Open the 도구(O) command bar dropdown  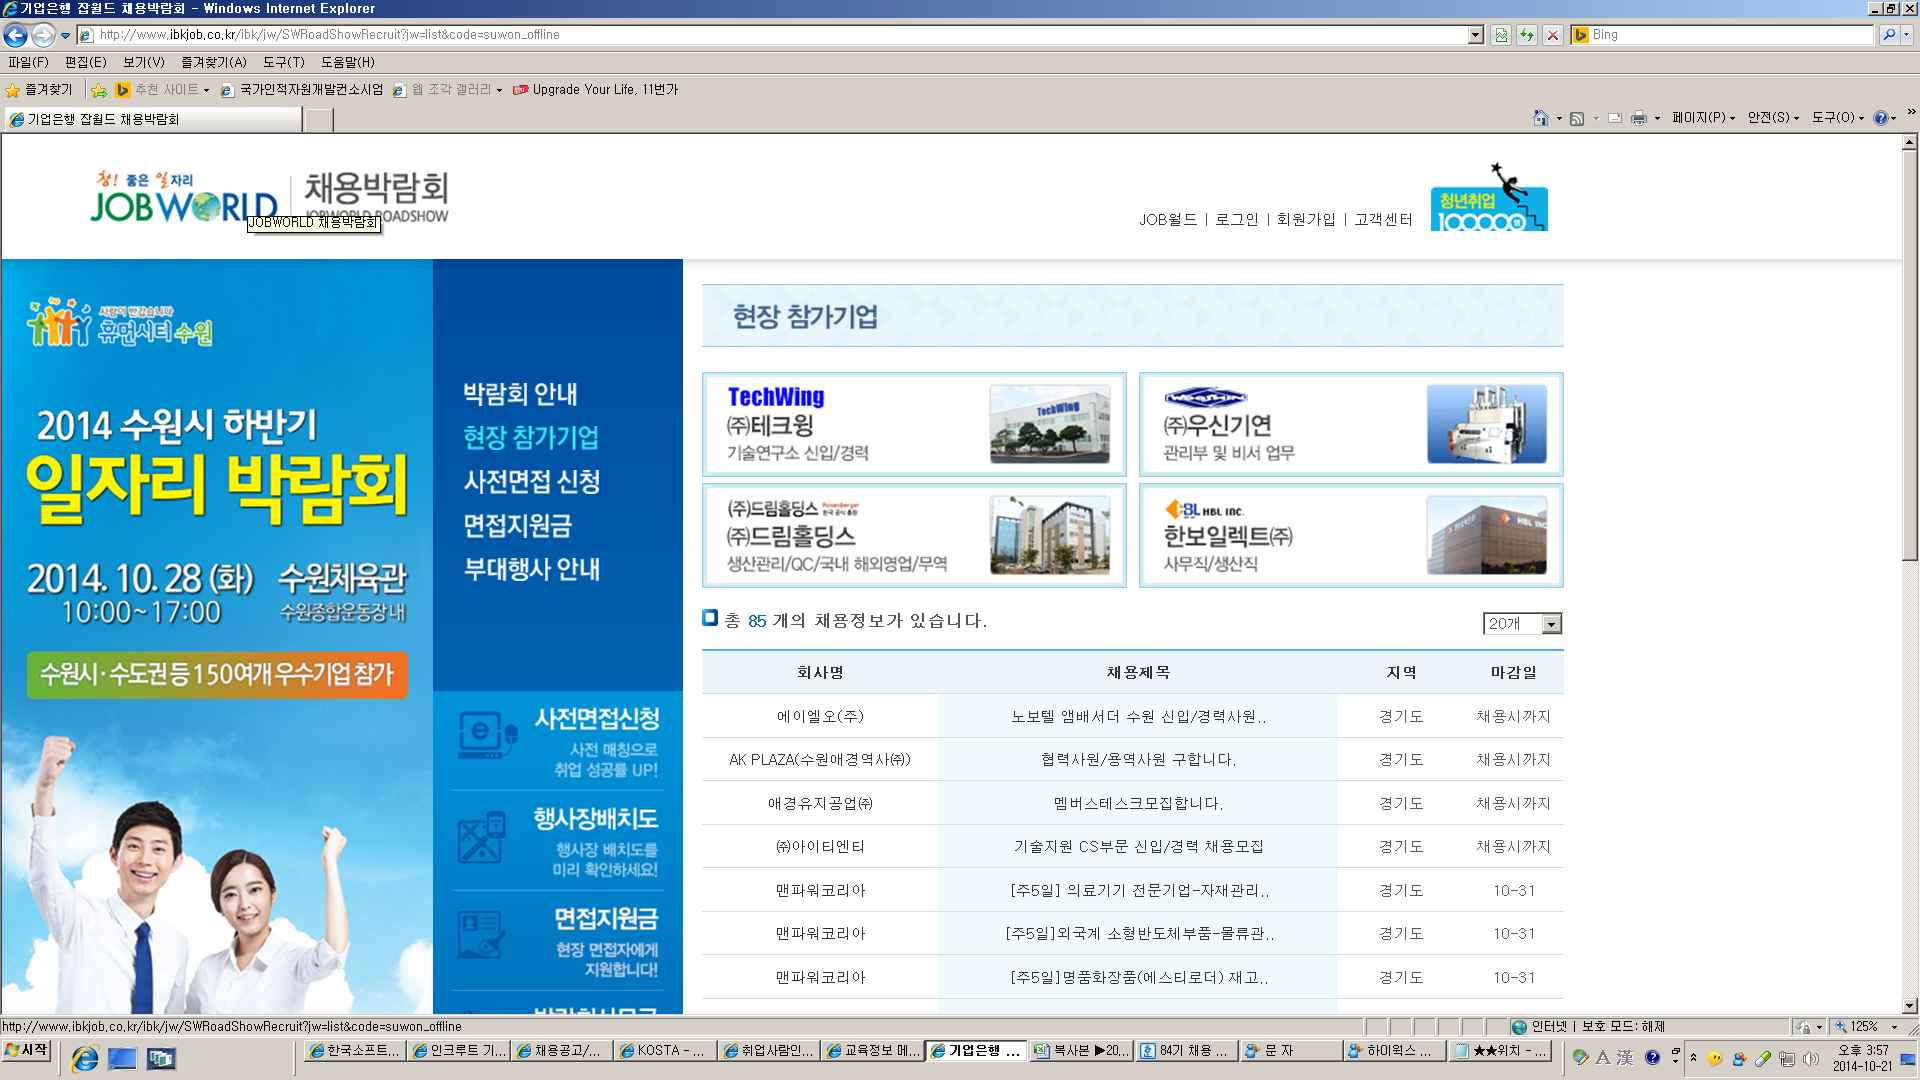1838,118
